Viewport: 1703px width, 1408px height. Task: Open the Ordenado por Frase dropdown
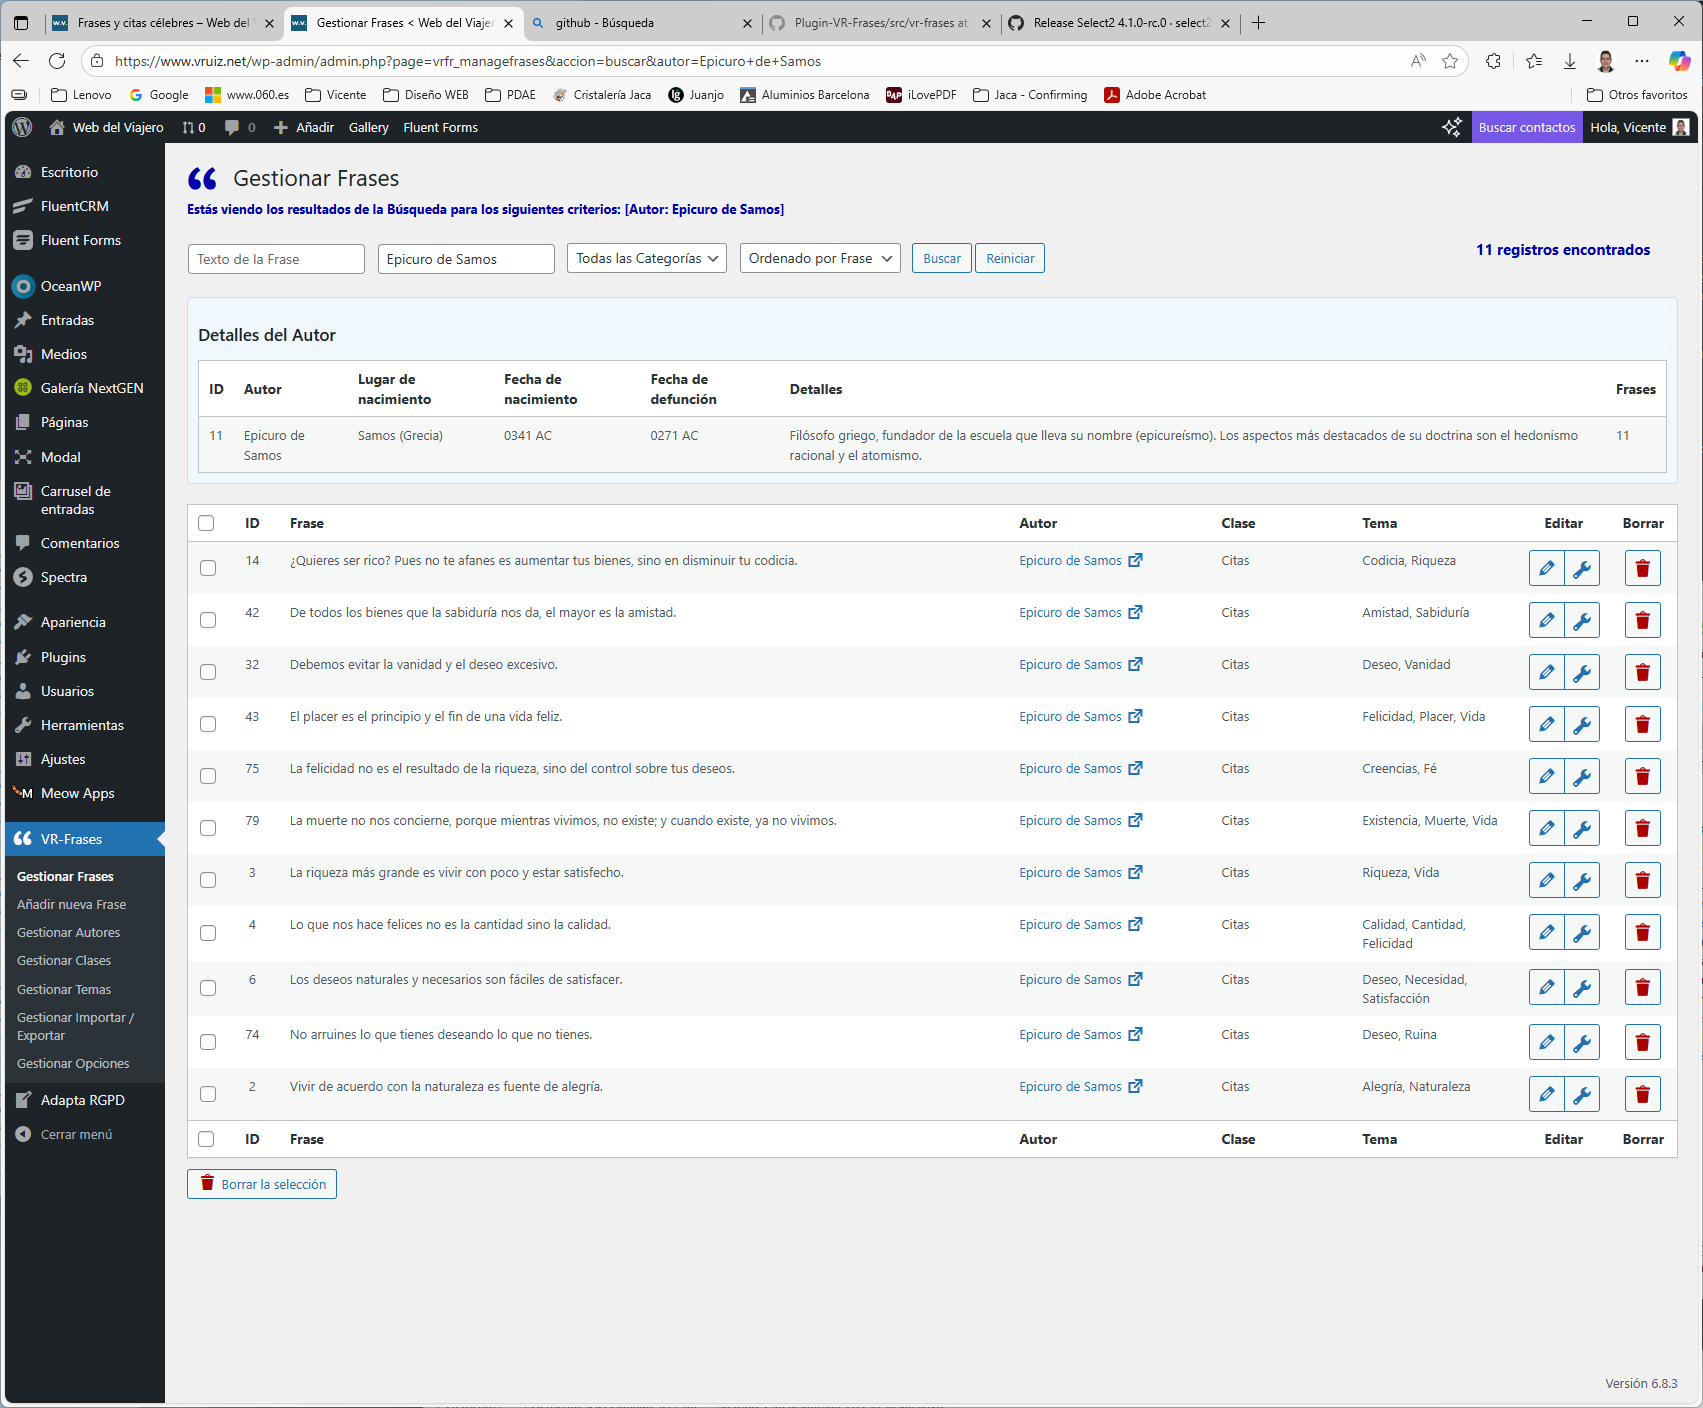pos(819,258)
